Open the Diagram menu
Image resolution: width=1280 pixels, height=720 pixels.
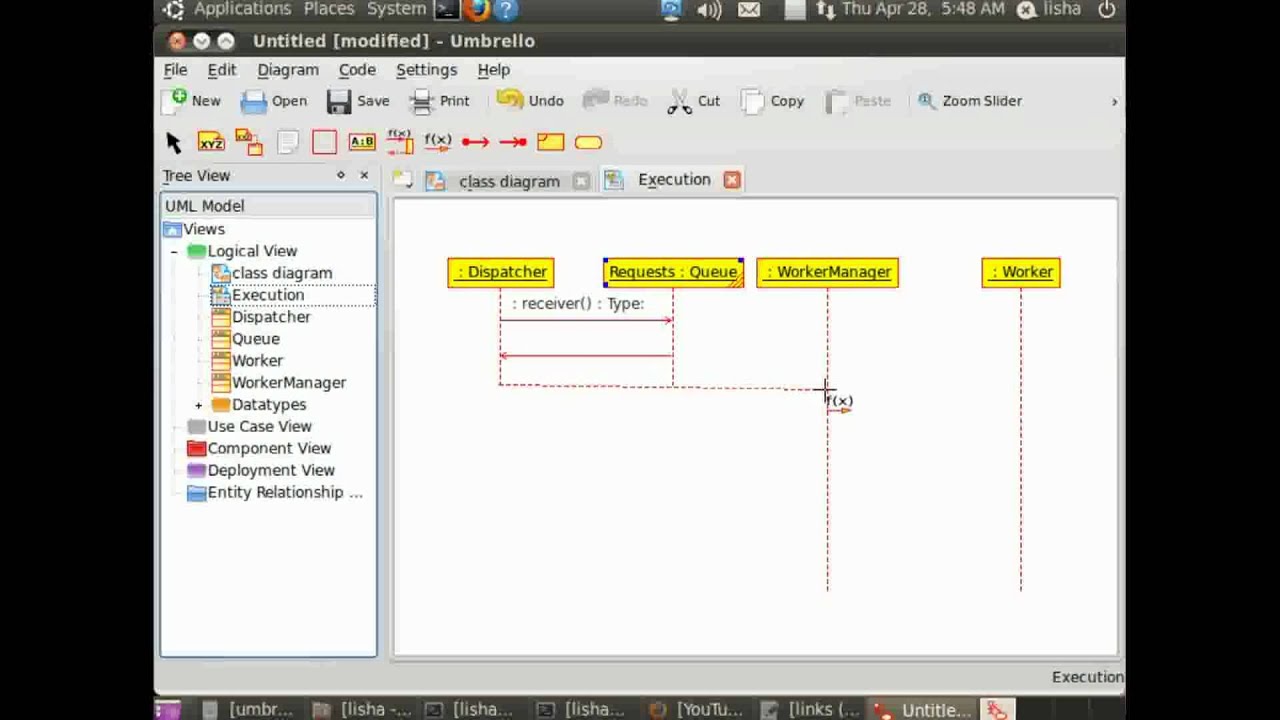point(288,70)
